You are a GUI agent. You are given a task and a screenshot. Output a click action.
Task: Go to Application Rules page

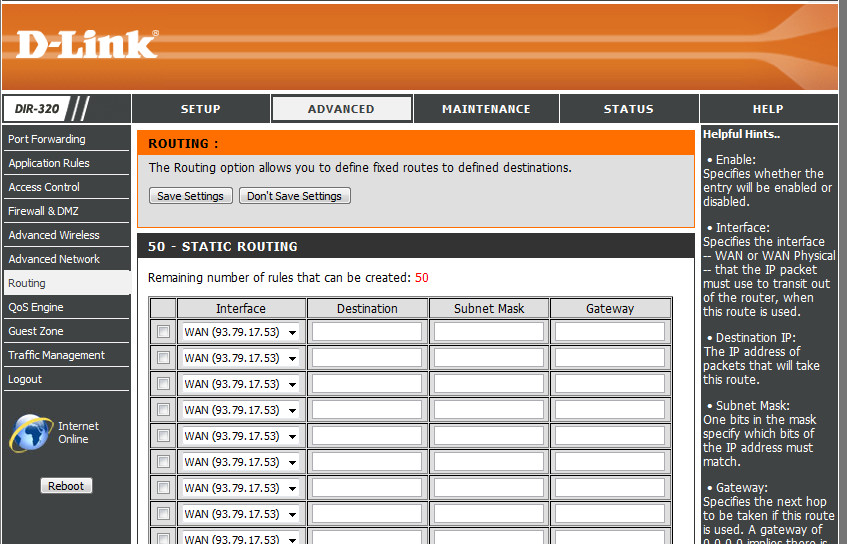[x=66, y=163]
